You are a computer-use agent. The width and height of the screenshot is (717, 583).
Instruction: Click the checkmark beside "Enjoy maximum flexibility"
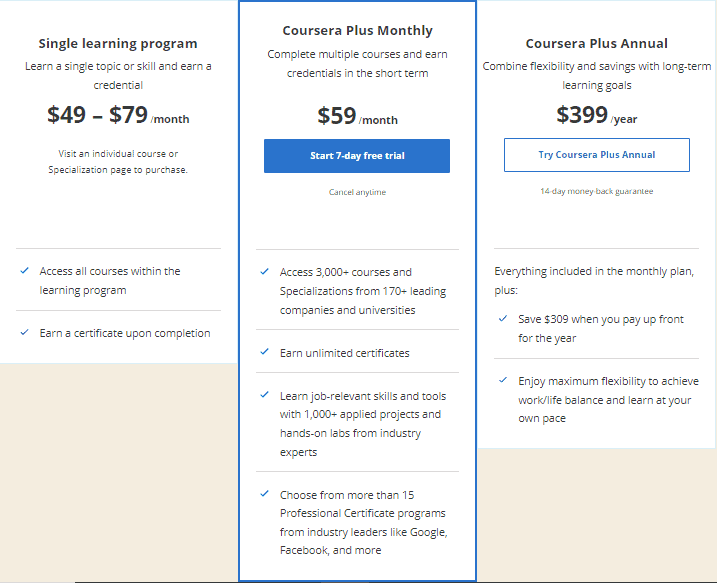[502, 381]
